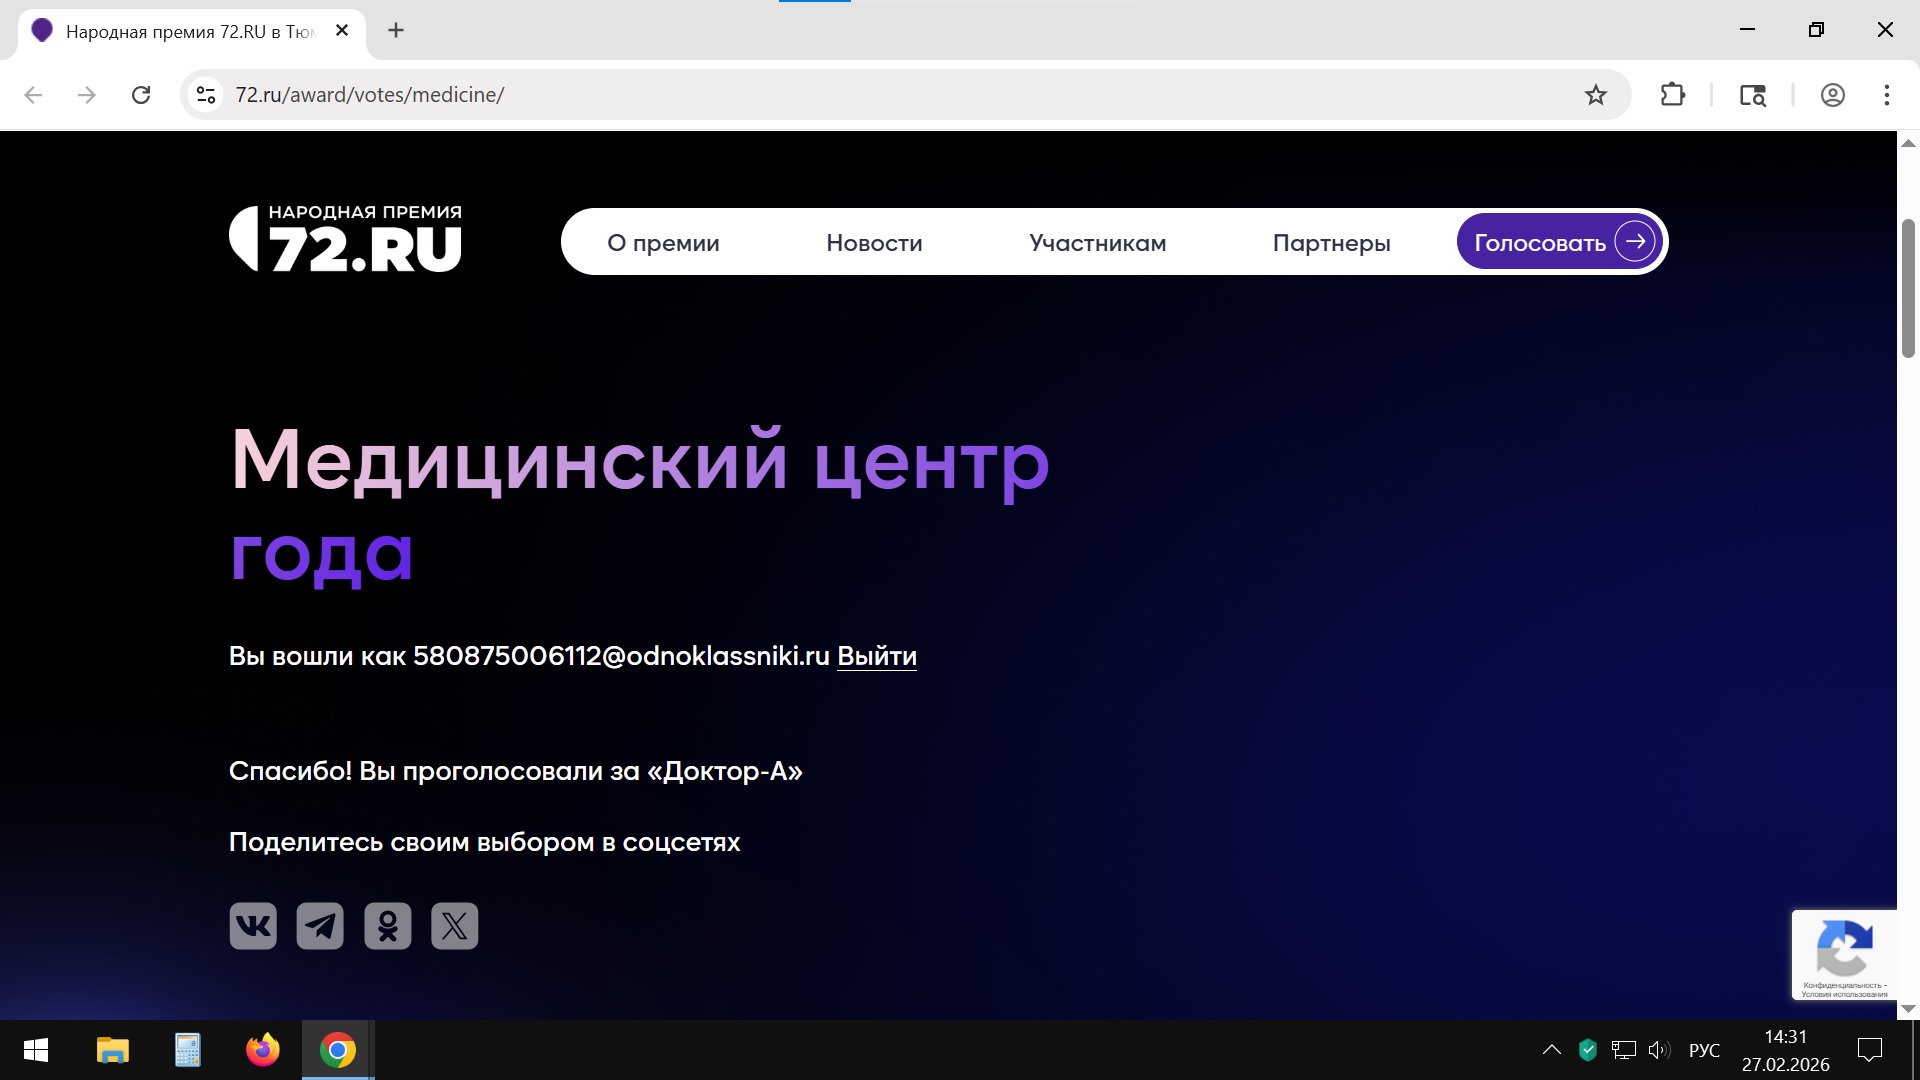The image size is (1920, 1080).
Task: Click the page vertical scrollbar thumb
Action: point(1908,288)
